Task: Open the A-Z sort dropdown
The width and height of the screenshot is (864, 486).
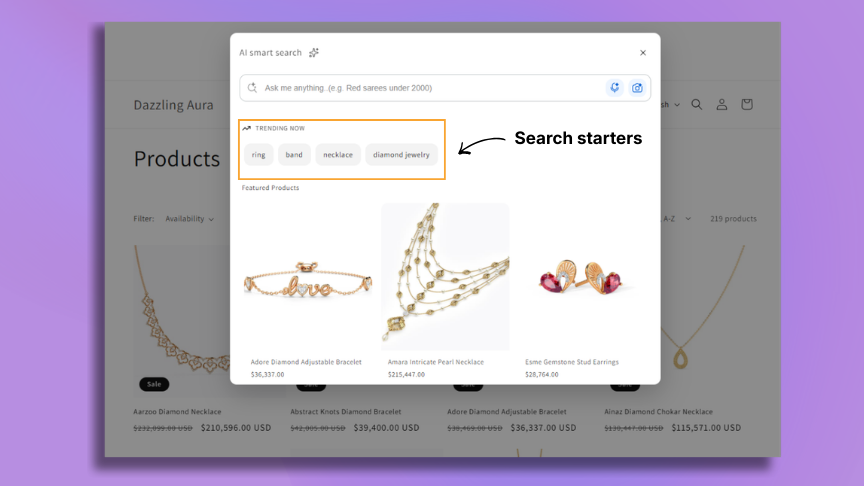Action: [x=677, y=219]
